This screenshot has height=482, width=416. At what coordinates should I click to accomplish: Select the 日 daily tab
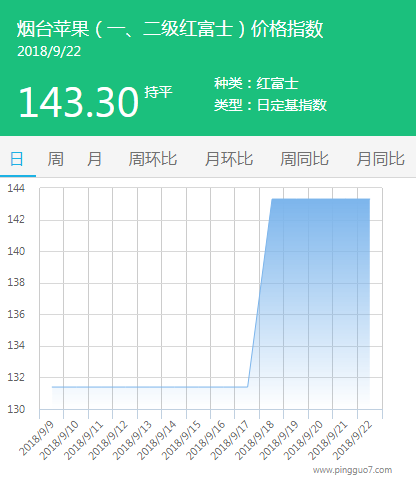point(17,159)
